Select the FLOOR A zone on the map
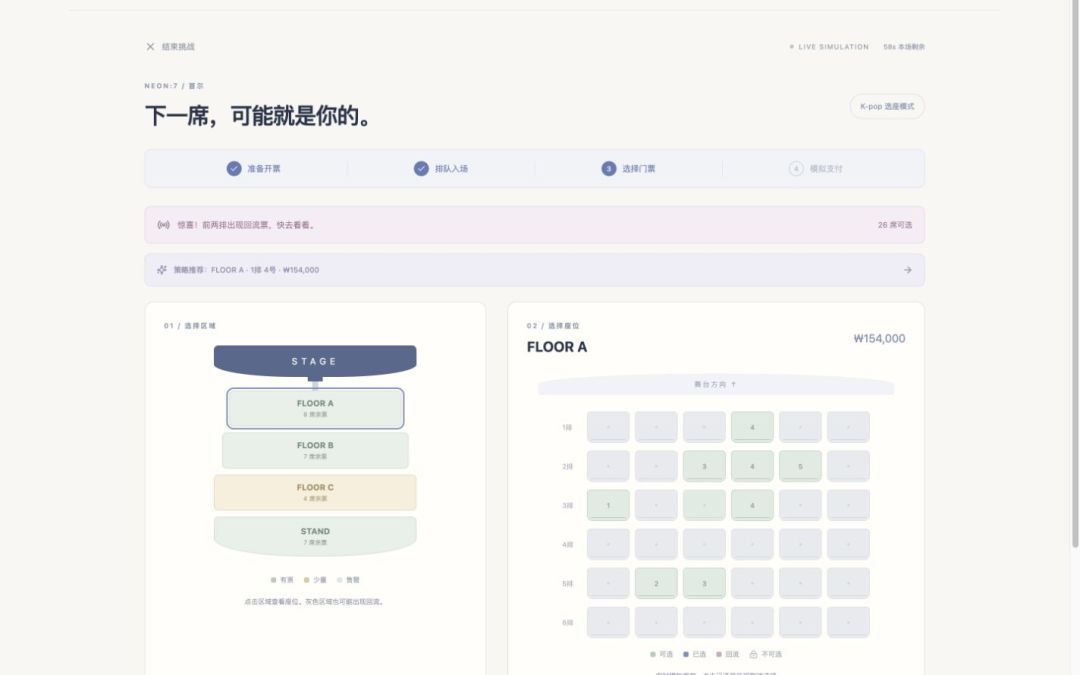 pos(315,408)
